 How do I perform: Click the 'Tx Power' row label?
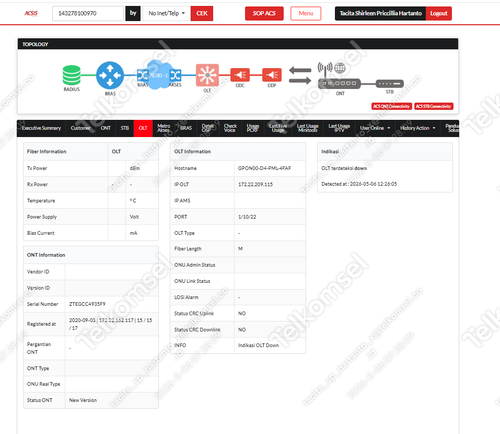(37, 168)
